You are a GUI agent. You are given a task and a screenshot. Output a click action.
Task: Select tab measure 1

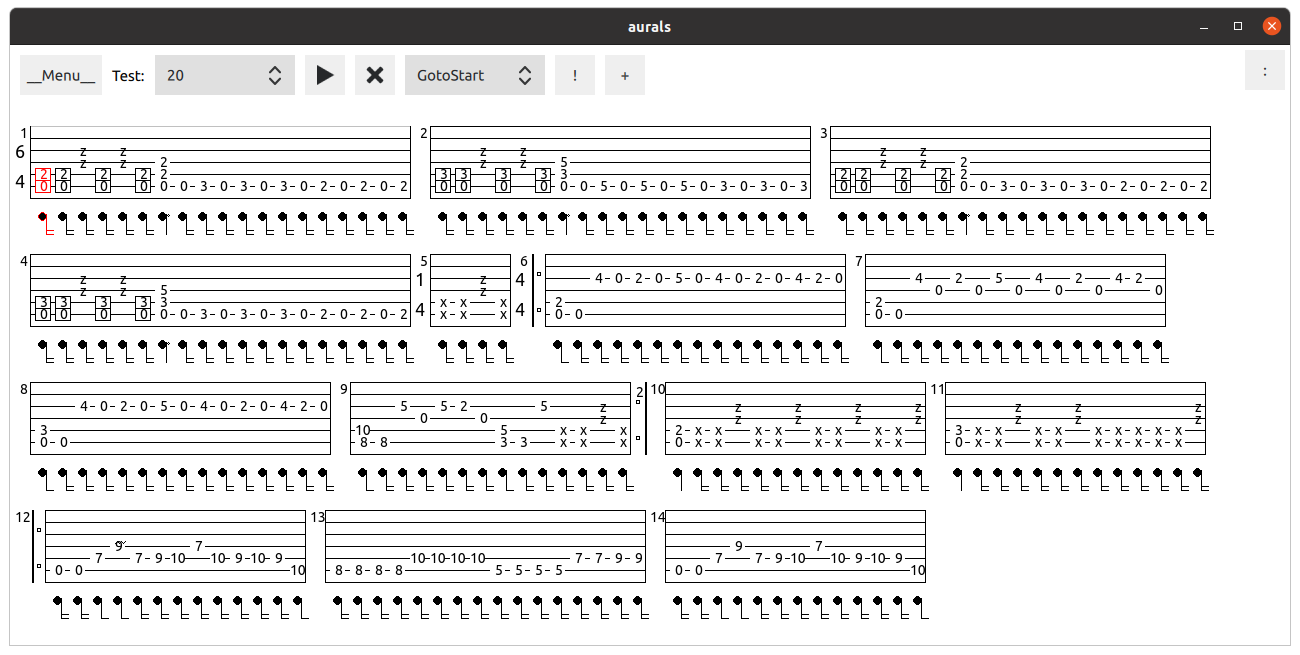(x=221, y=162)
